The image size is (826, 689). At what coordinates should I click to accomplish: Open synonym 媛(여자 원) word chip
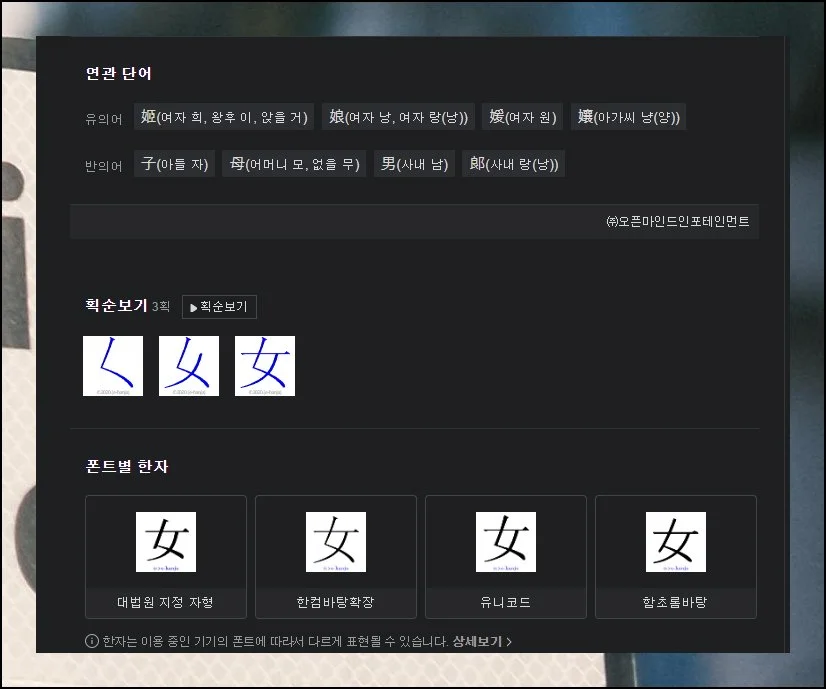pos(522,117)
